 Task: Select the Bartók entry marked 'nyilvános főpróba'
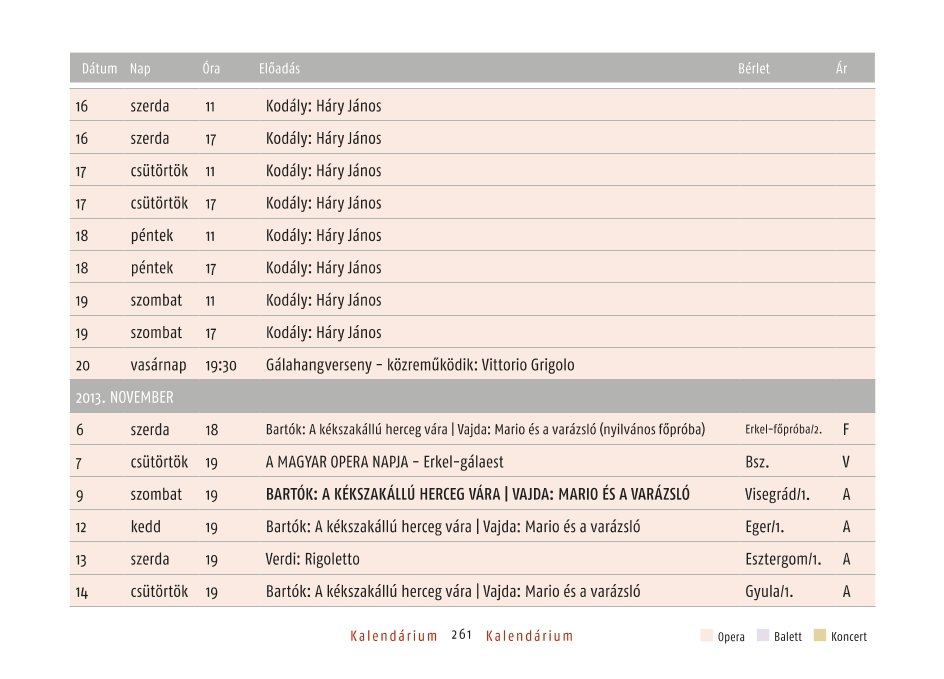coord(485,430)
